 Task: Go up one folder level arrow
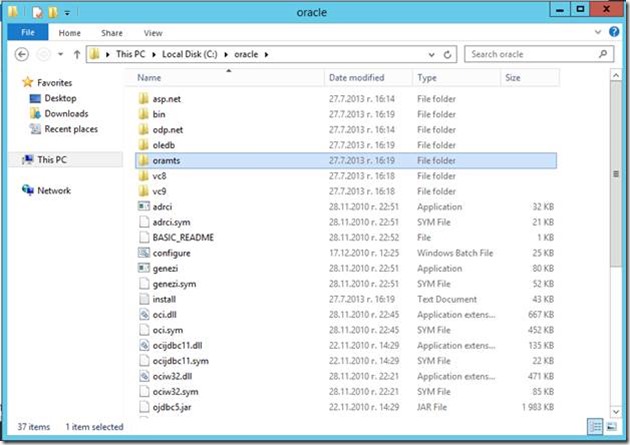(75, 54)
